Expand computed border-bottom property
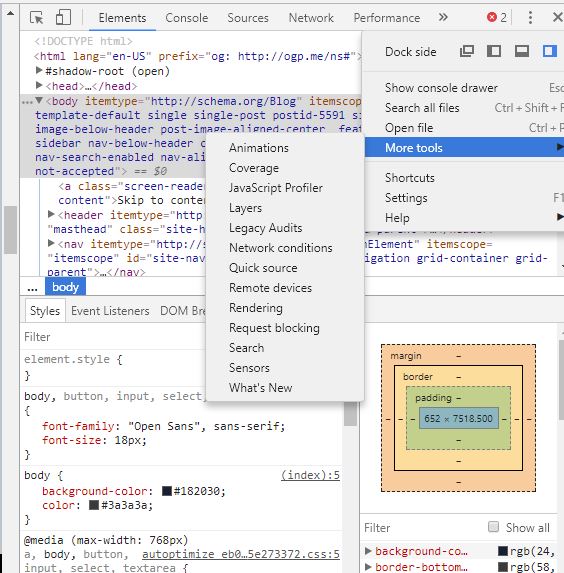 click(368, 567)
